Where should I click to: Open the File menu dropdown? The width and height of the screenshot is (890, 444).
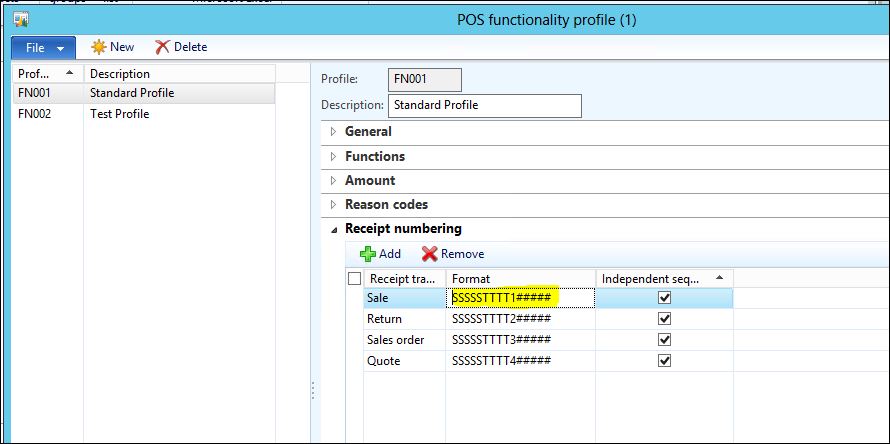(43, 47)
